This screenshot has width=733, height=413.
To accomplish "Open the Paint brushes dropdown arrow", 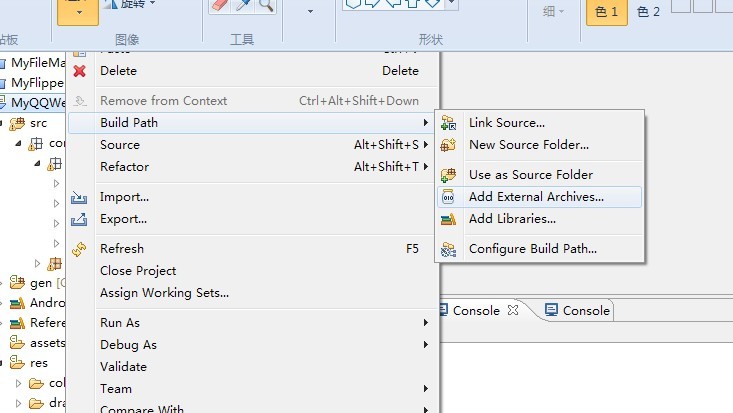I will (310, 11).
